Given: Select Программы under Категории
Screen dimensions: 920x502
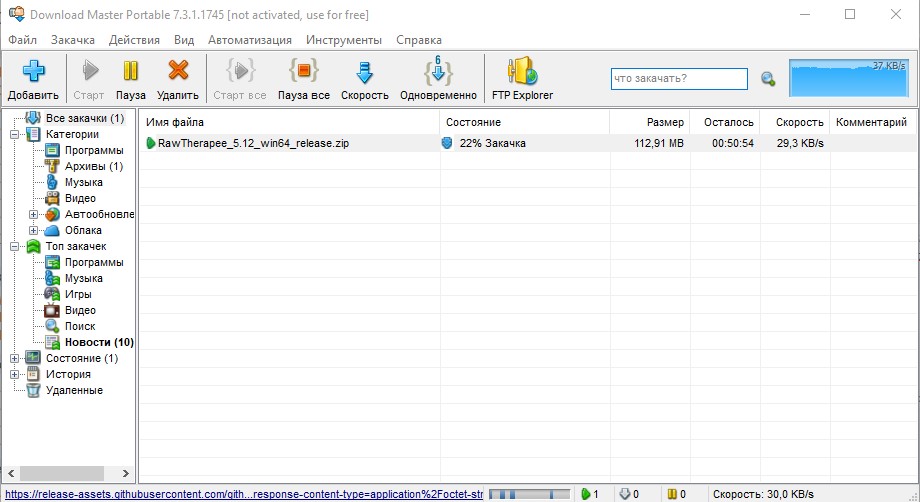Looking at the screenshot, I should [x=94, y=150].
